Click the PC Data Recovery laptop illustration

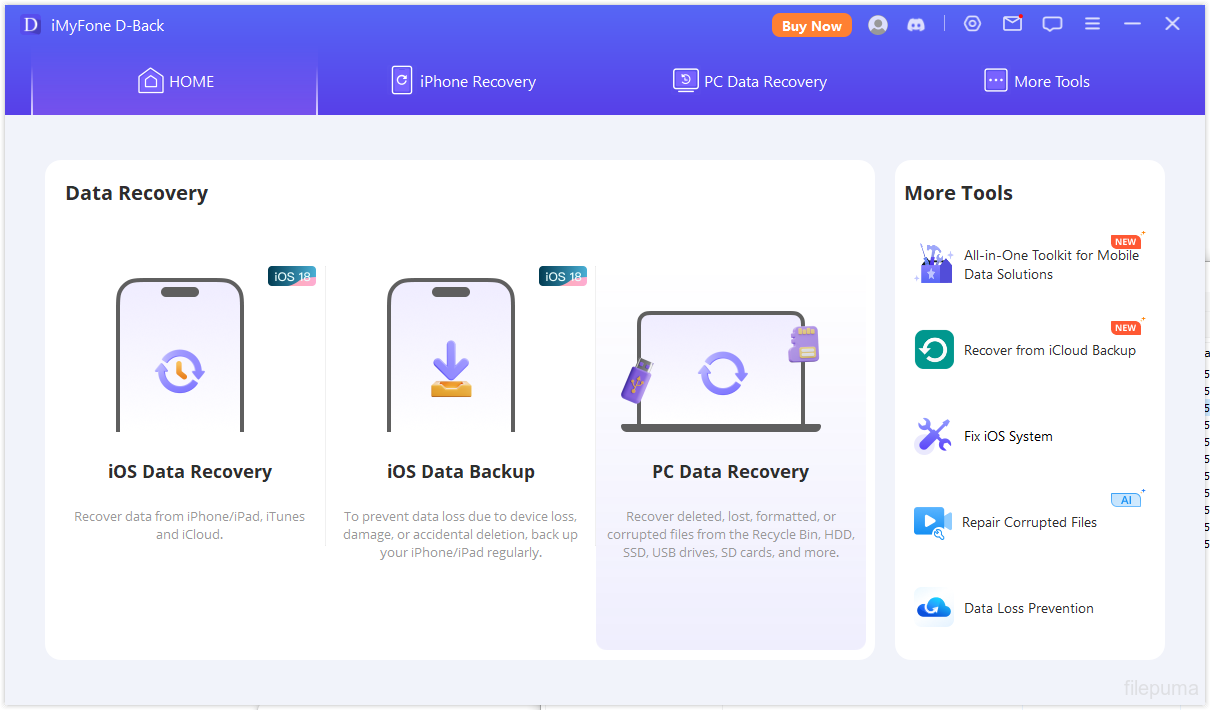[x=721, y=371]
